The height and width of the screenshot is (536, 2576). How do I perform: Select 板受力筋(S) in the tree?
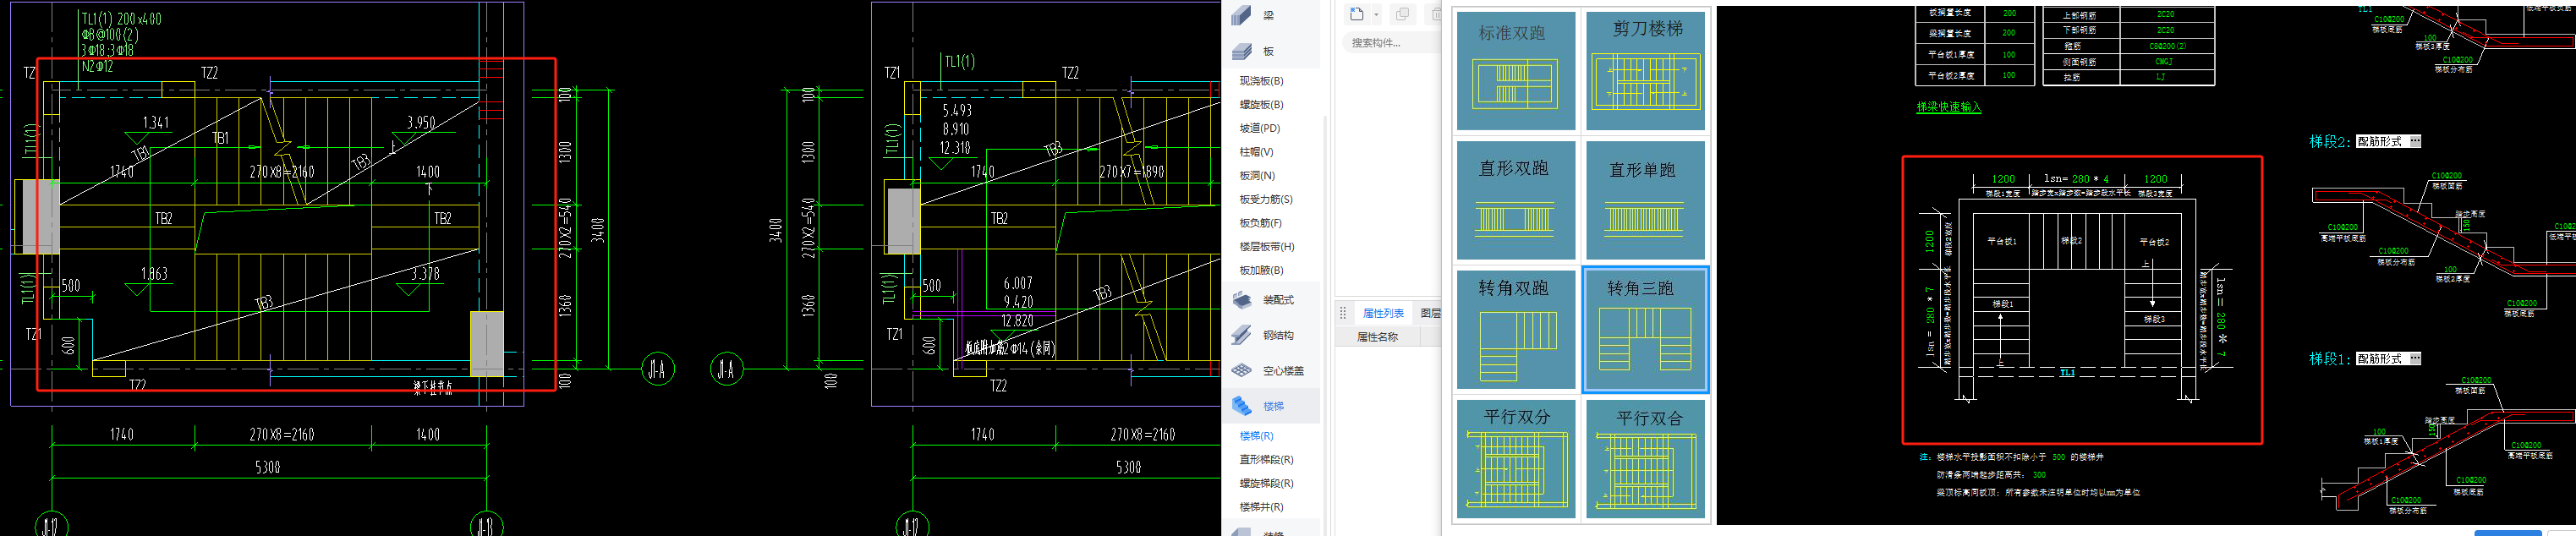pyautogui.click(x=1266, y=199)
